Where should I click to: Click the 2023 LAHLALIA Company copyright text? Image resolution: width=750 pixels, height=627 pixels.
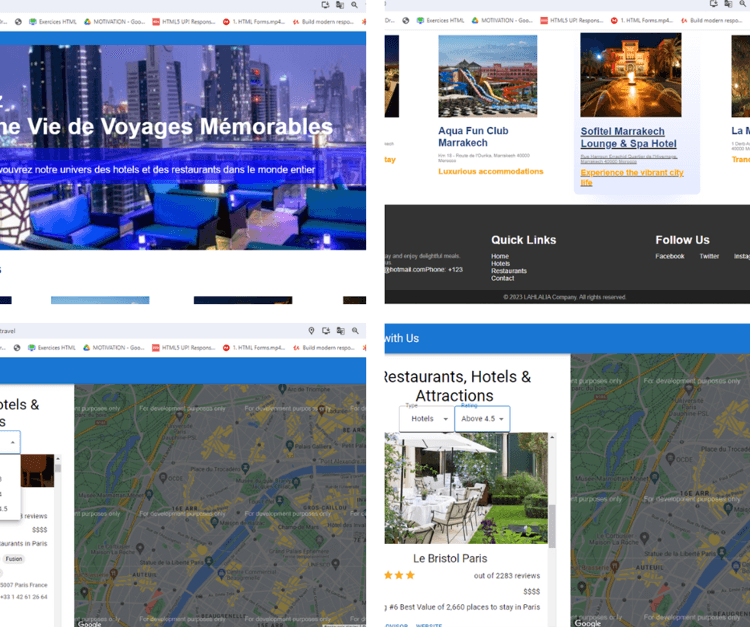click(564, 297)
